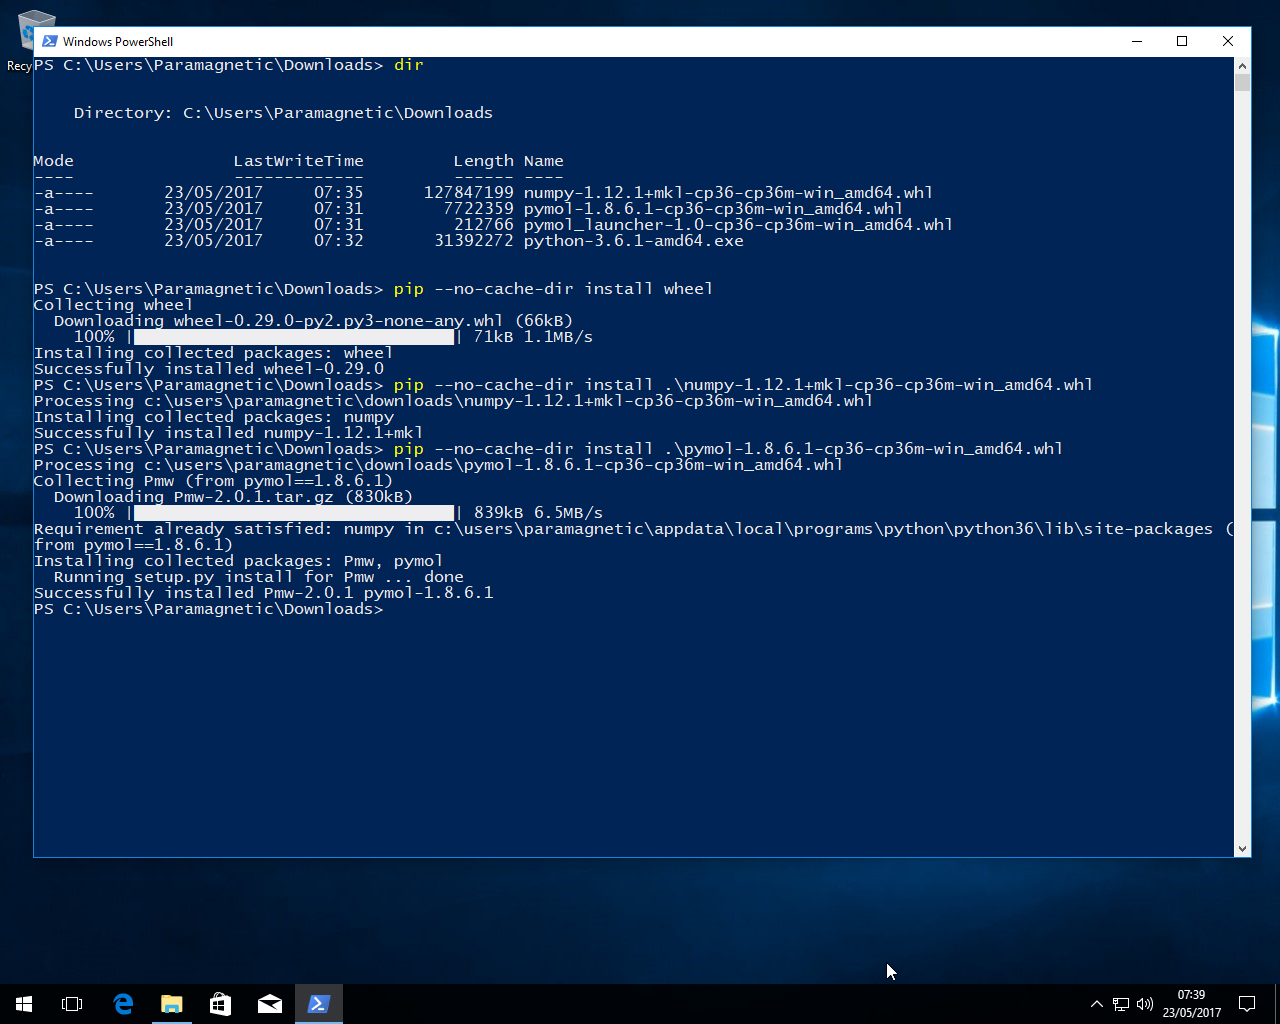Open File Explorer from the taskbar
This screenshot has width=1280, height=1024.
tap(172, 1004)
